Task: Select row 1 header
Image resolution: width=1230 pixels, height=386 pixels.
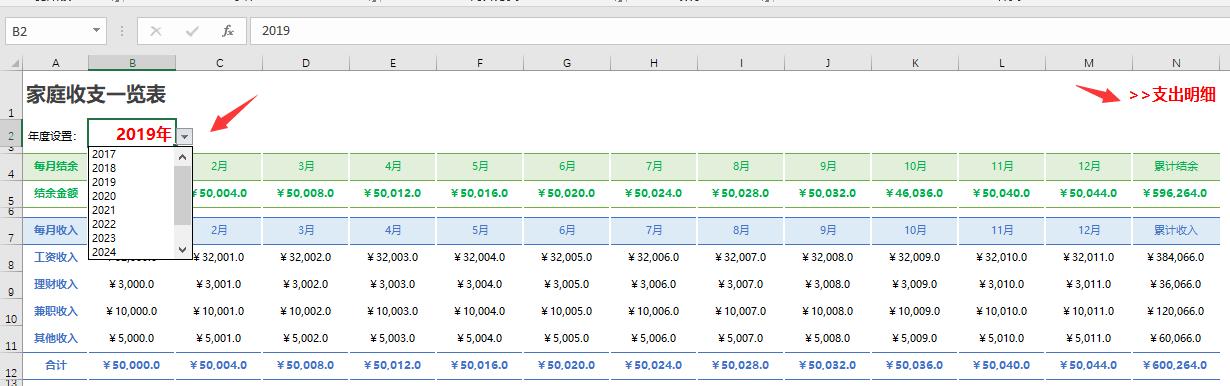Action: pos(11,95)
